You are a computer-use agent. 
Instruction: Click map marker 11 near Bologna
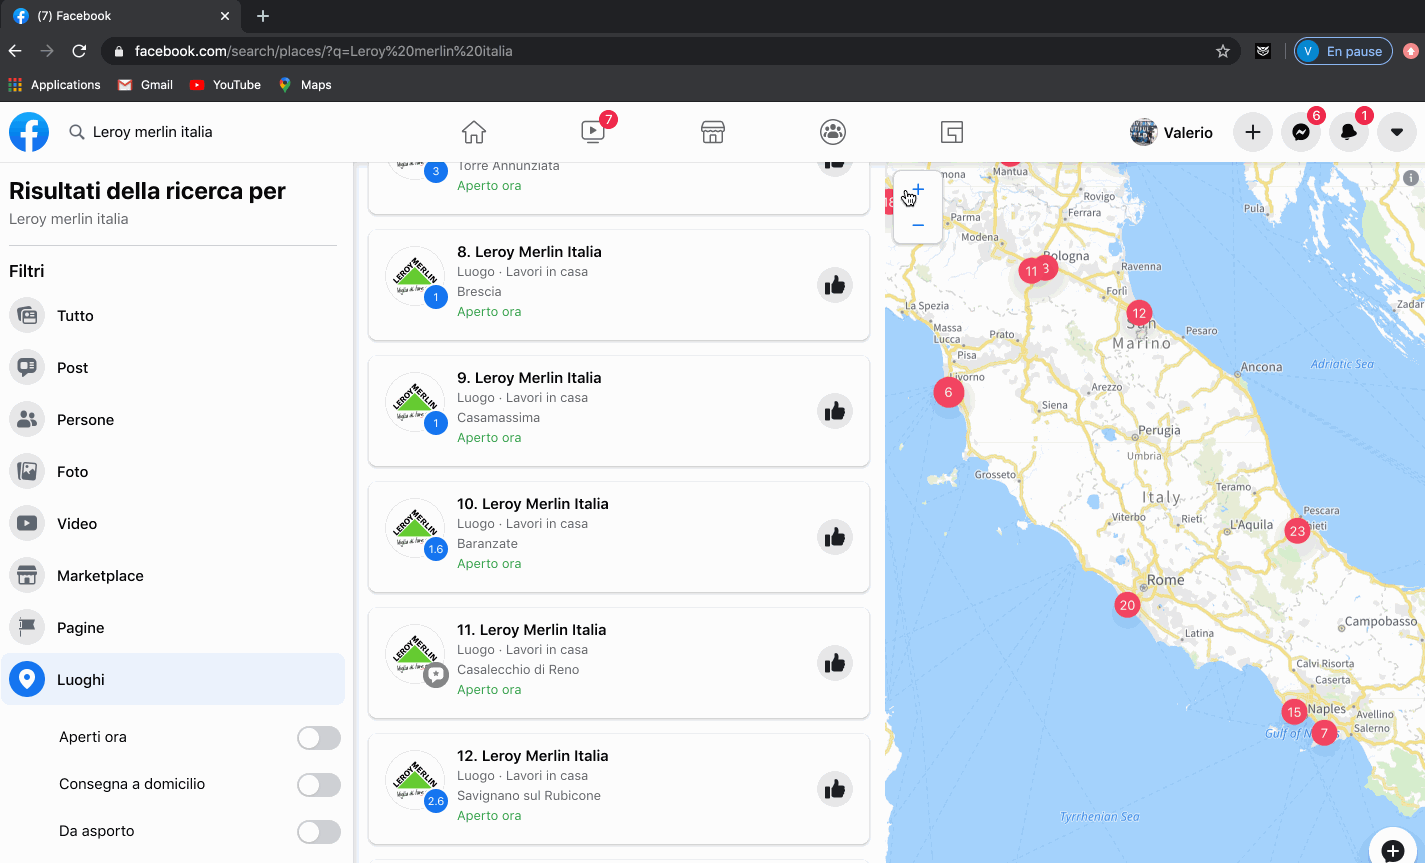click(1030, 271)
